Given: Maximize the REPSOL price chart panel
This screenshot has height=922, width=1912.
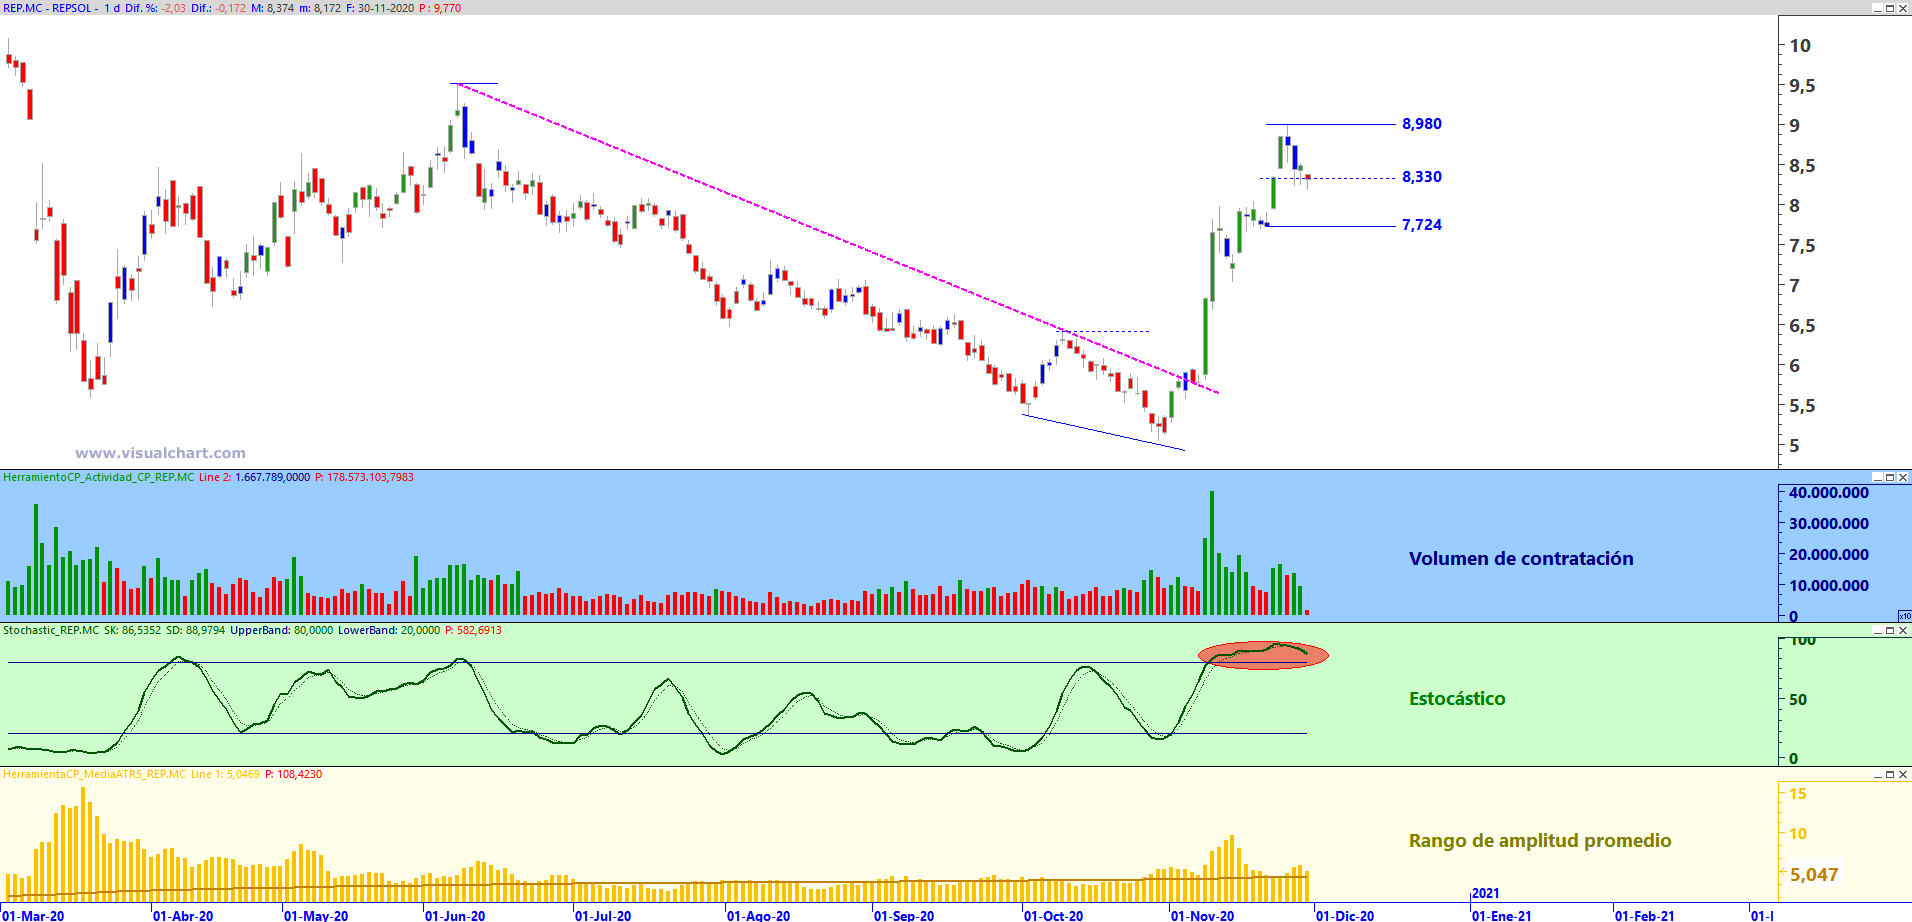Looking at the screenshot, I should coord(1890,8).
